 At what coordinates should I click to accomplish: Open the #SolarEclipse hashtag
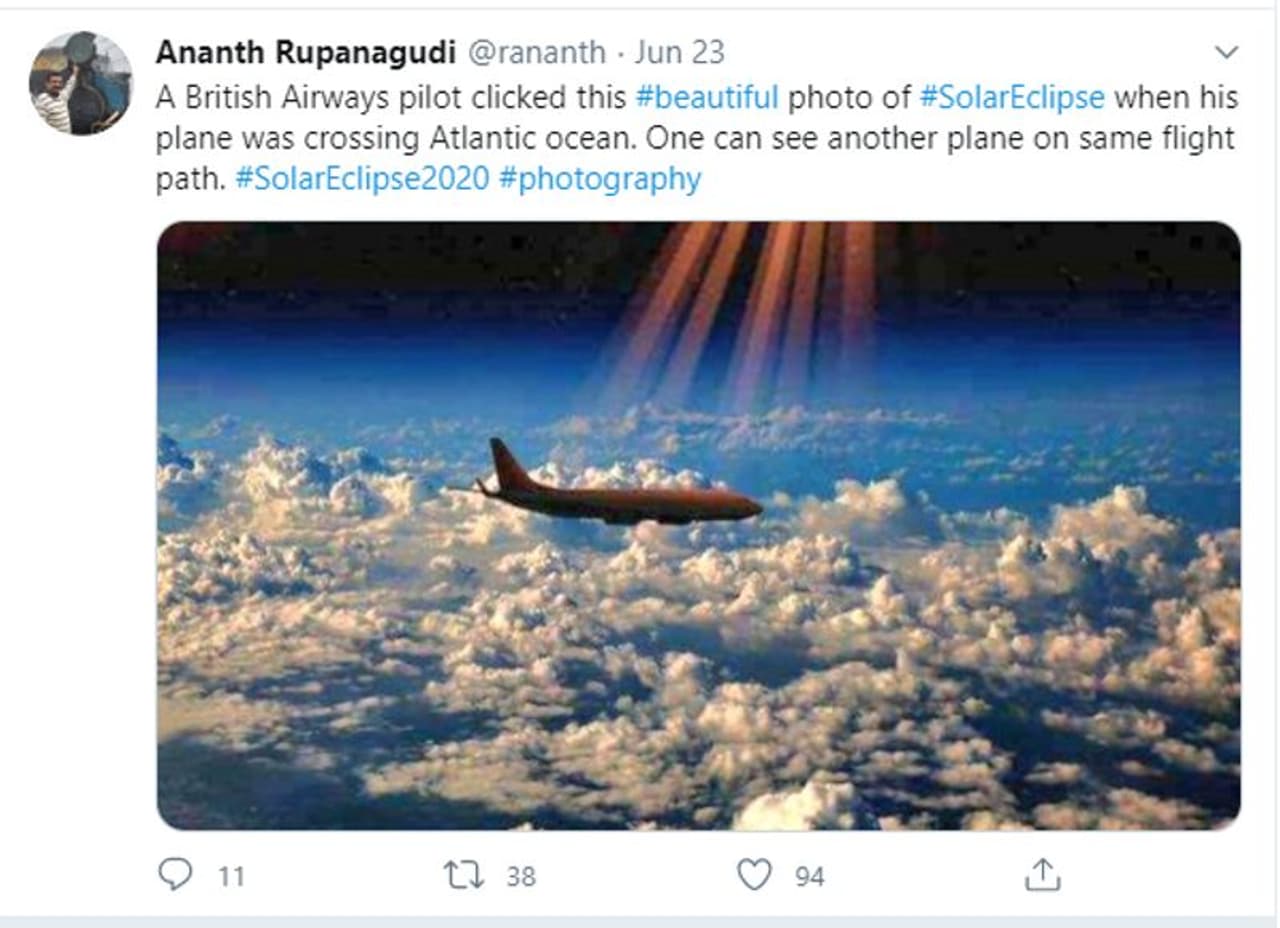[1011, 97]
